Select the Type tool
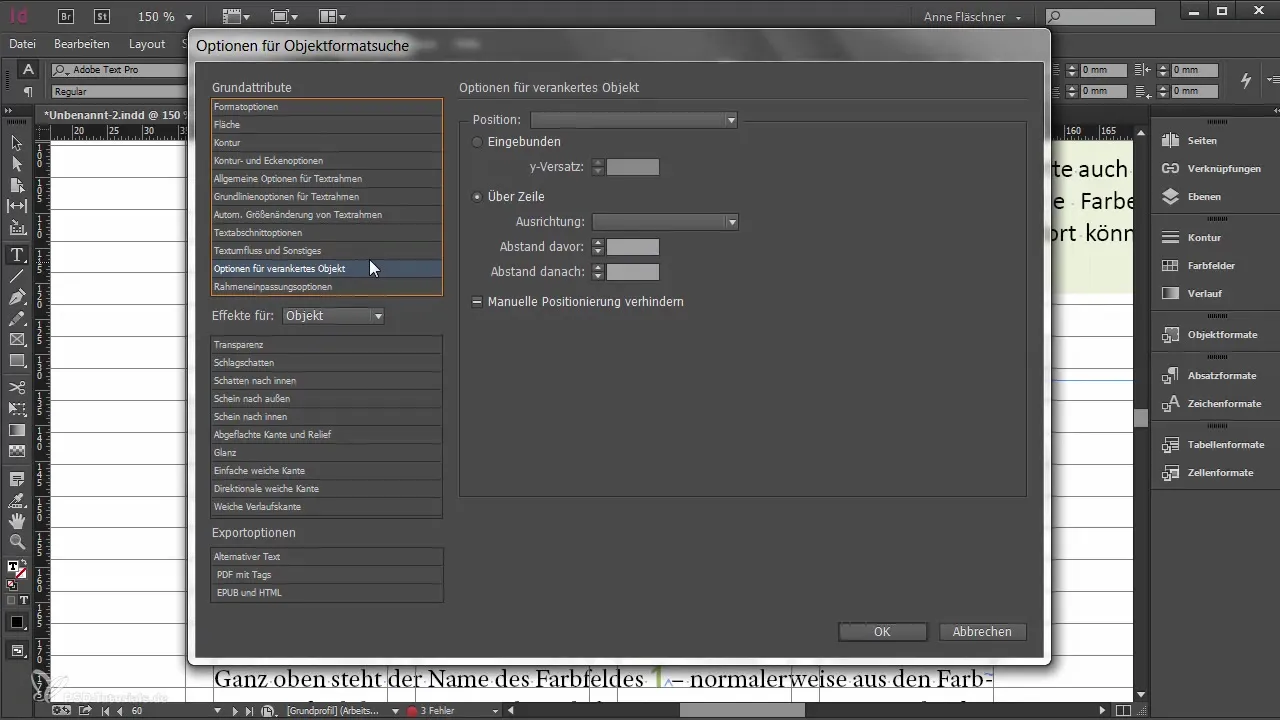 pos(17,255)
